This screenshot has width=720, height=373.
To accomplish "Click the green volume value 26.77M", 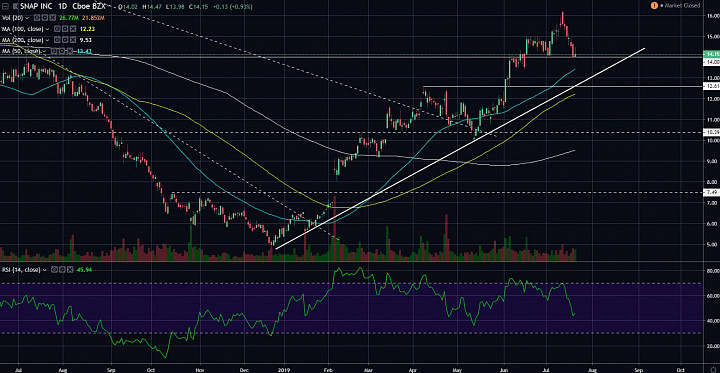I will (x=69, y=18).
